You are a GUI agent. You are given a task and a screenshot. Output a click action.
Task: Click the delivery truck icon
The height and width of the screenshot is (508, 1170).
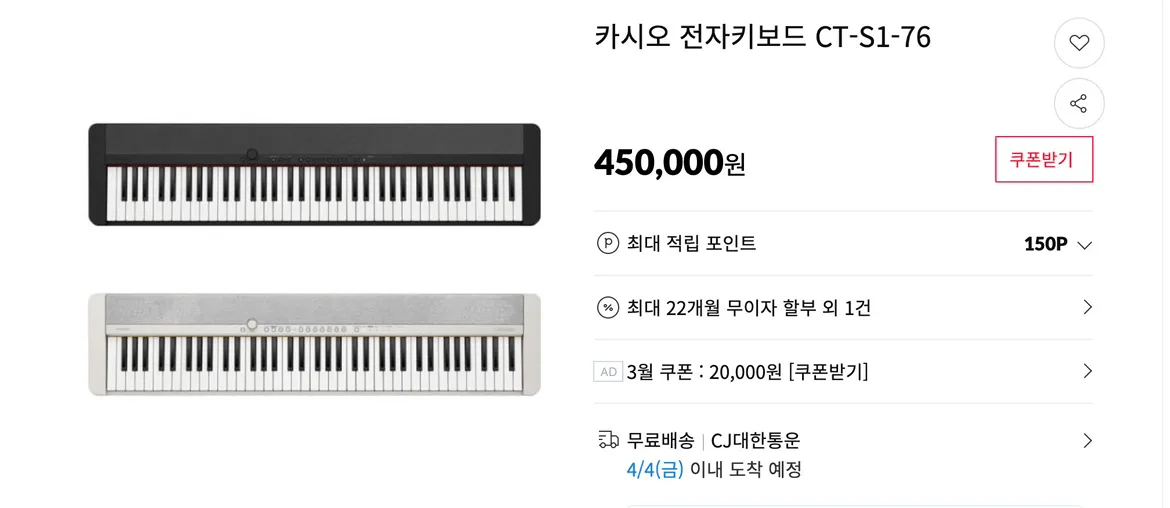609,440
